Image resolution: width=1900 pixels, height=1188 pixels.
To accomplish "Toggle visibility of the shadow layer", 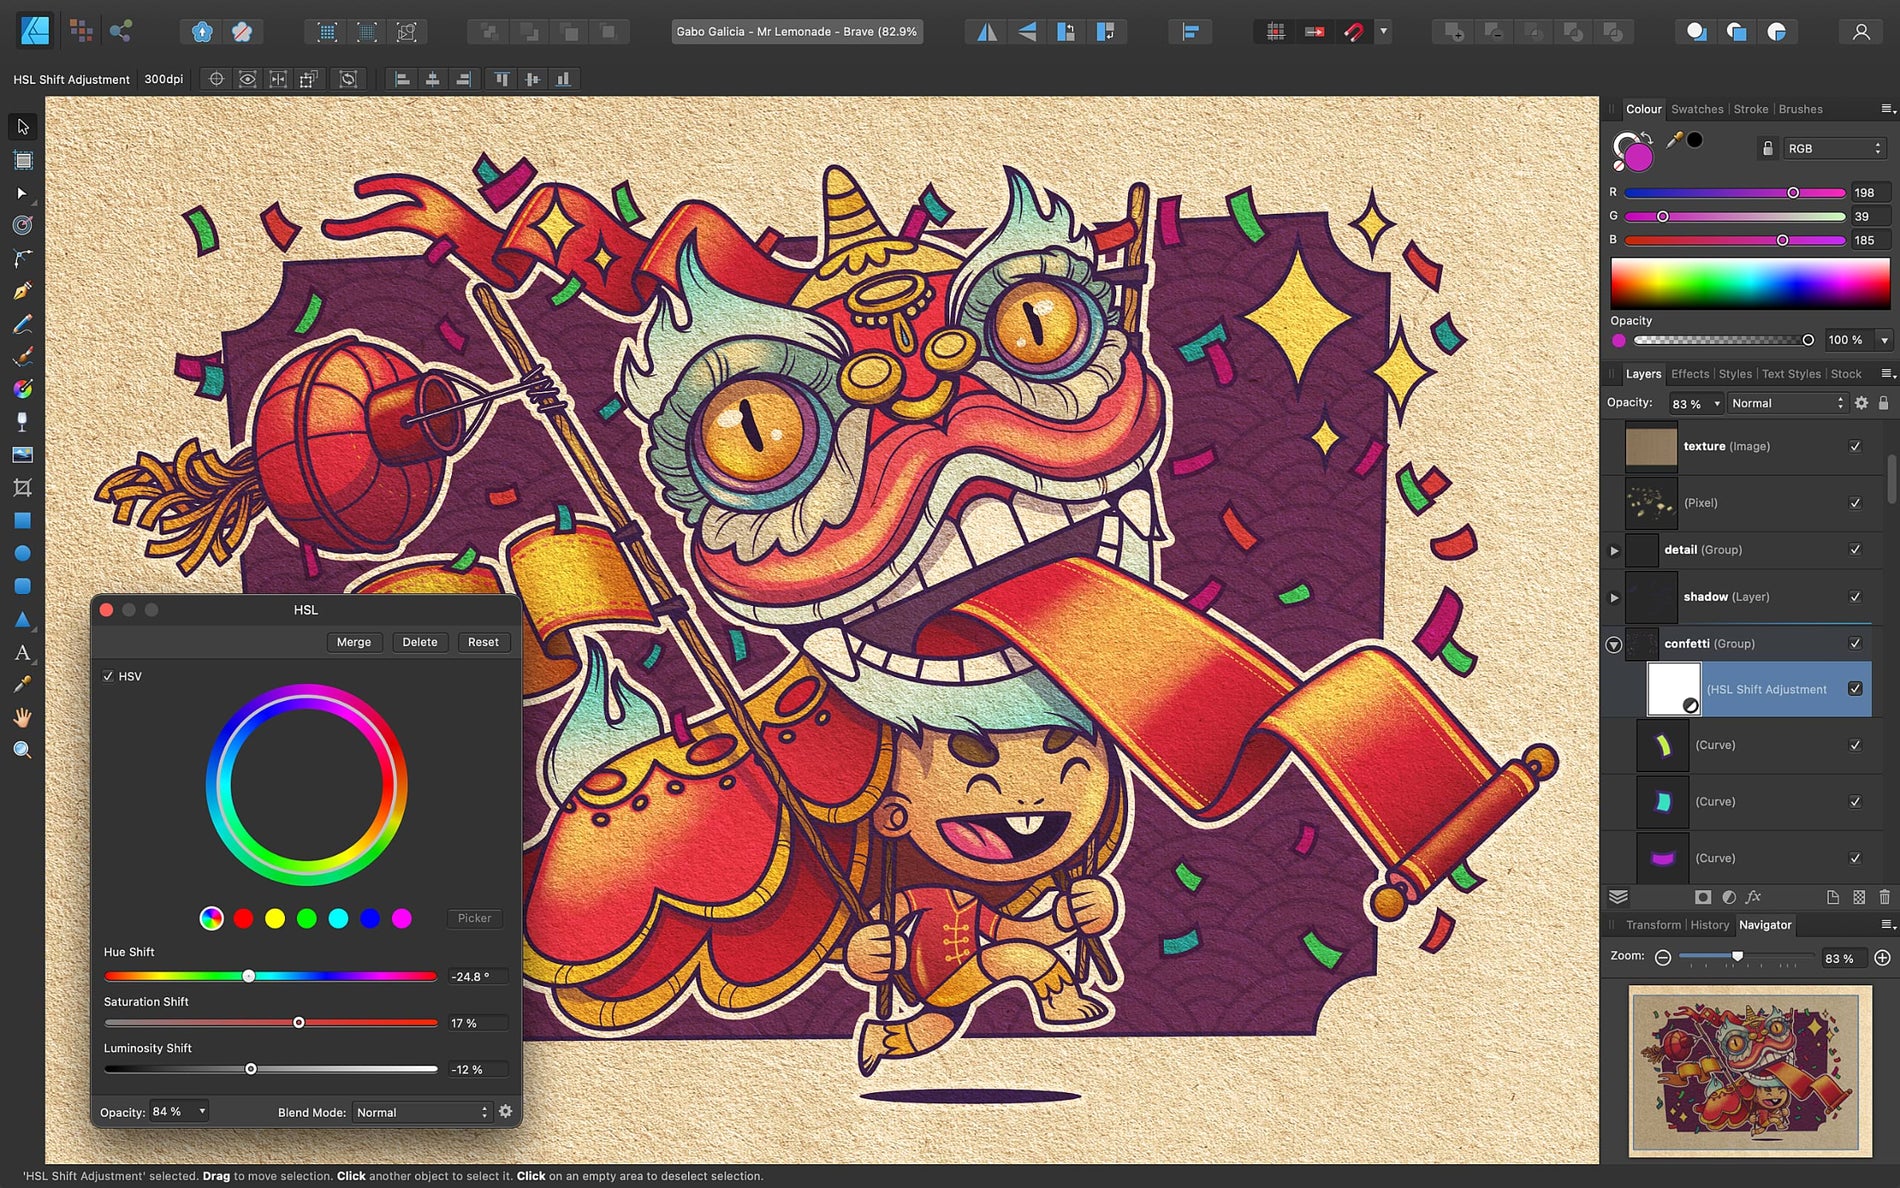I will click(1855, 596).
